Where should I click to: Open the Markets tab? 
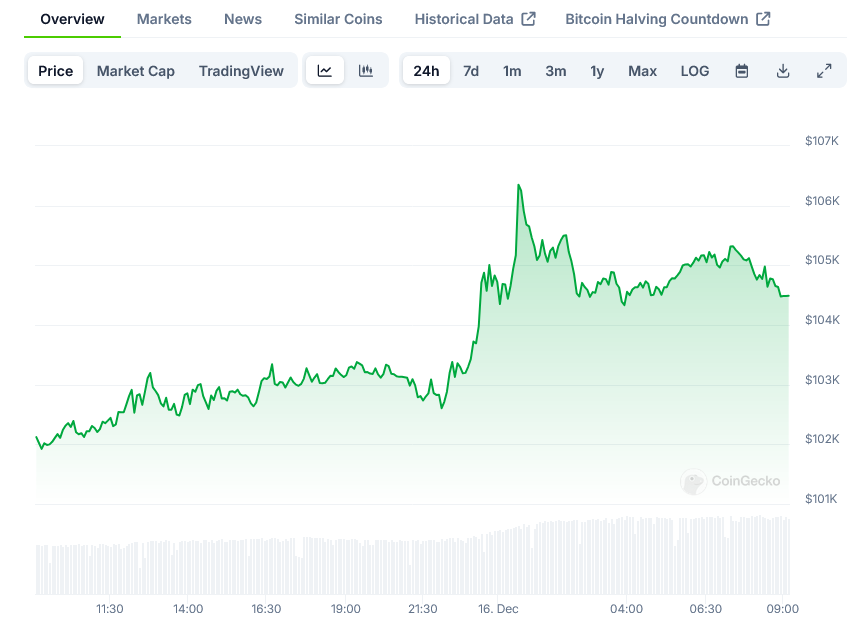(164, 19)
